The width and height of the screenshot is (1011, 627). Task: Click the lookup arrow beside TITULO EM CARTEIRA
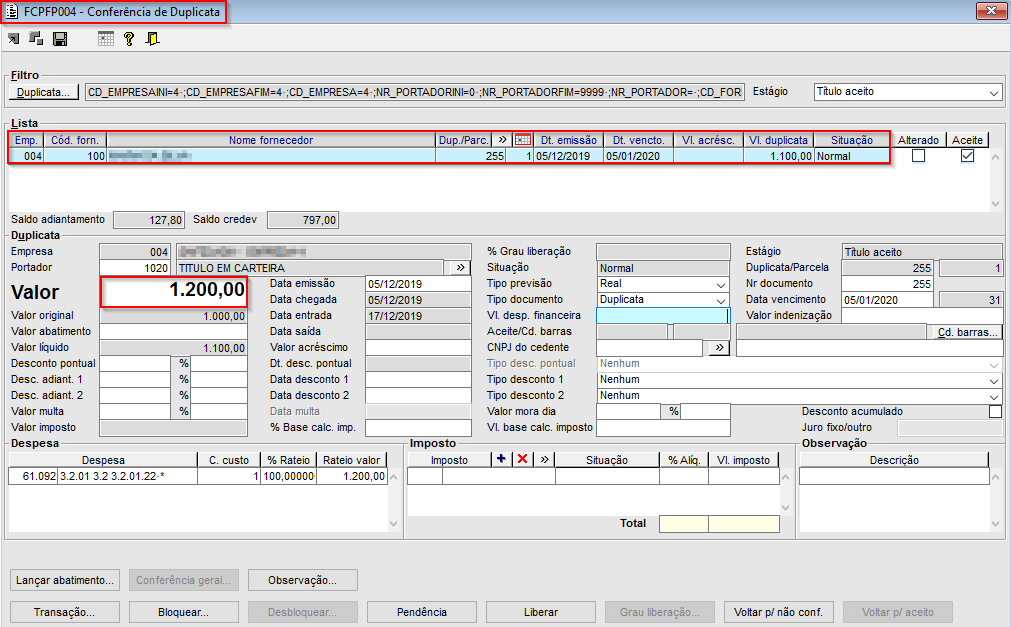pyautogui.click(x=460, y=267)
